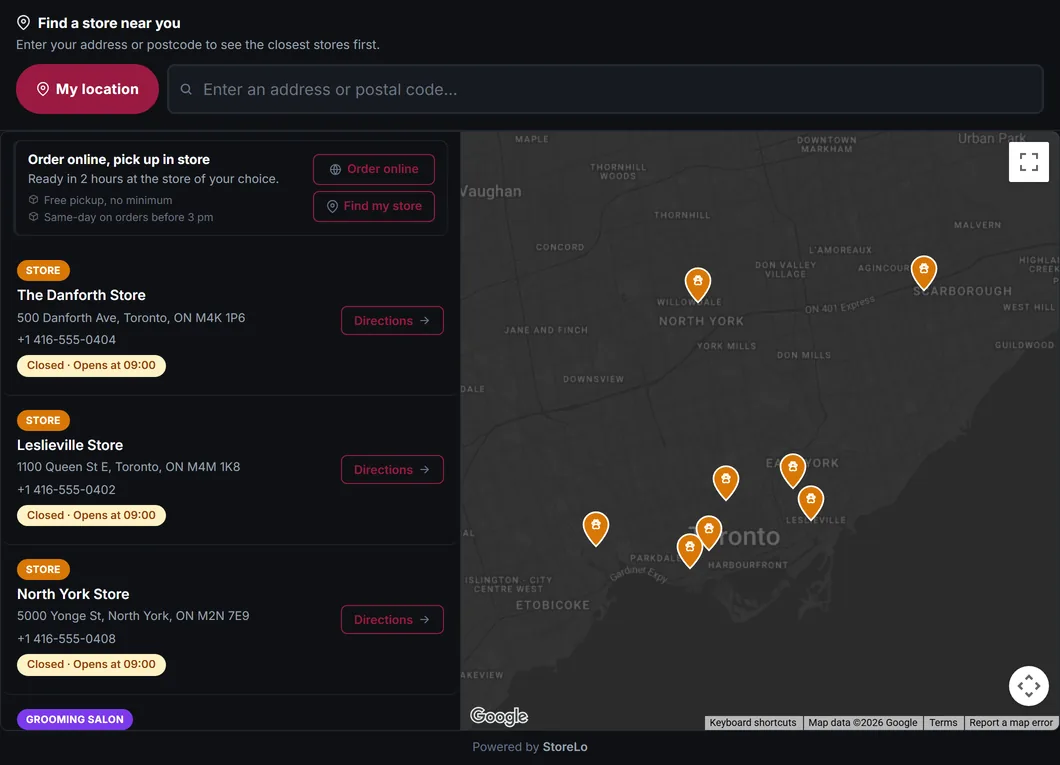This screenshot has height=765, width=1060.
Task: Click the map pin next to Parkdale label
Action: pyautogui.click(x=690, y=551)
